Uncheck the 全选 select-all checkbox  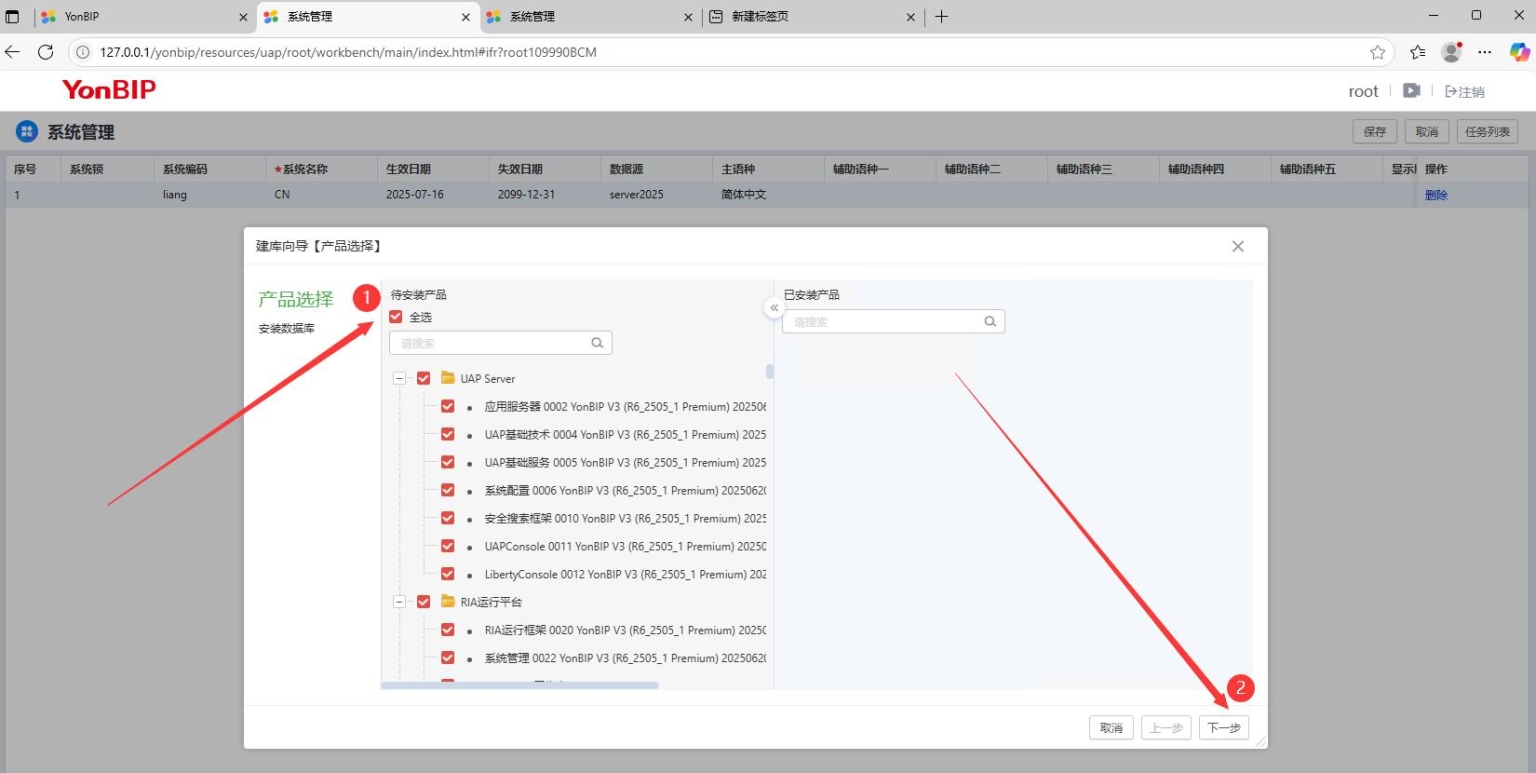pos(395,316)
